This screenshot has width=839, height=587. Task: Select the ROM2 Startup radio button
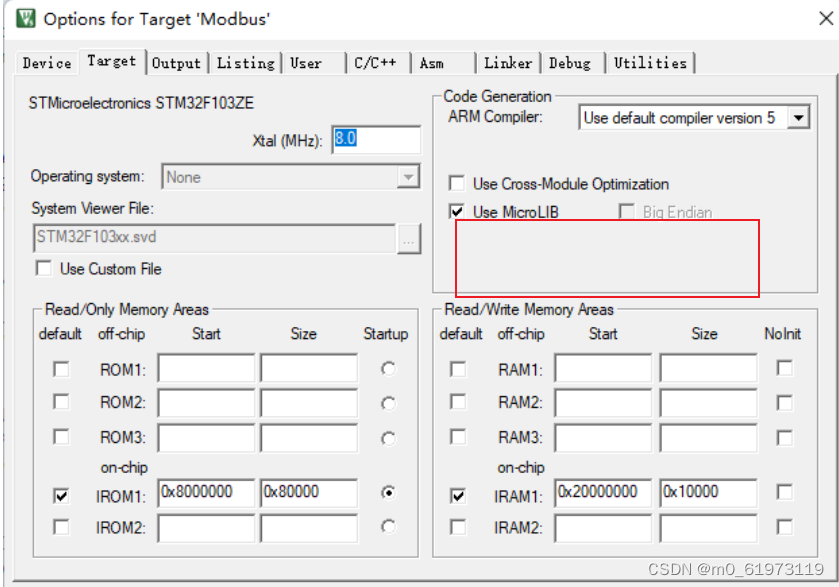point(388,403)
